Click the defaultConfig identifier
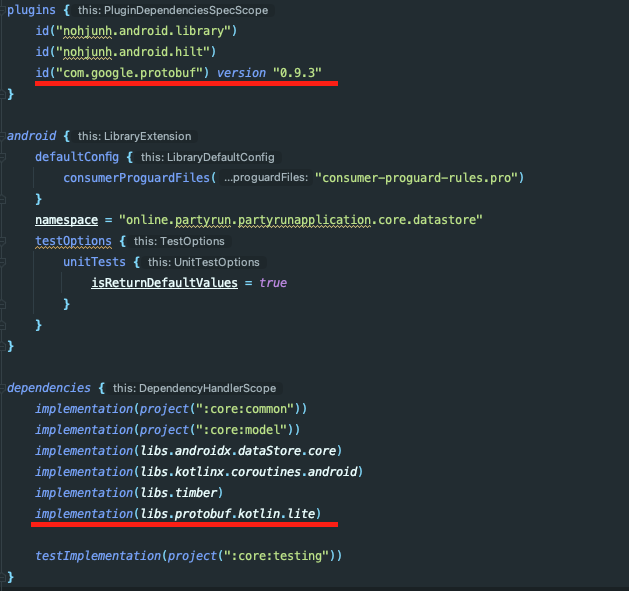The height and width of the screenshot is (591, 629). [x=77, y=157]
